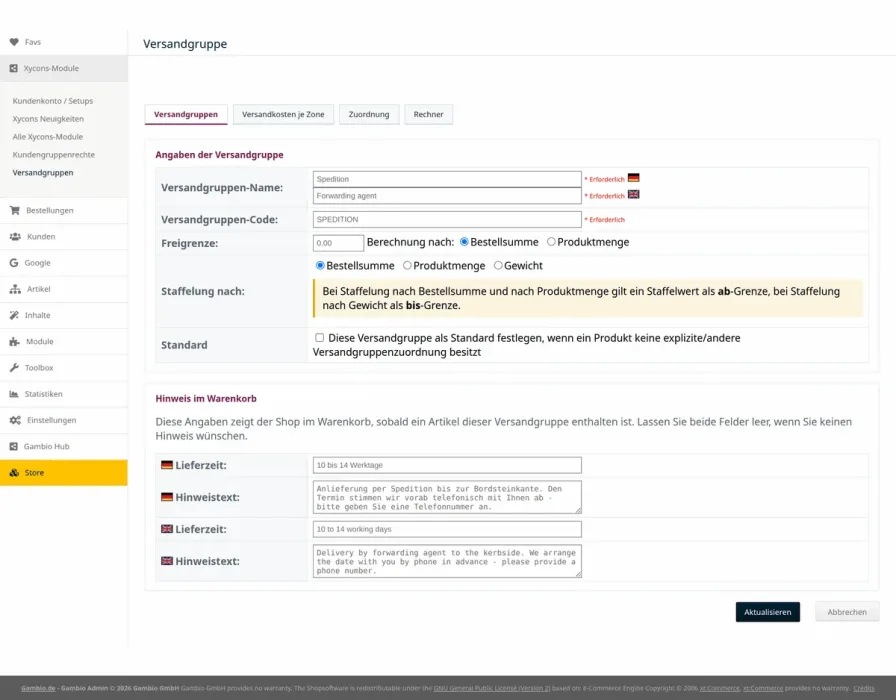The height and width of the screenshot is (700, 896).
Task: Click the Kunden people icon
Action: pos(15,237)
